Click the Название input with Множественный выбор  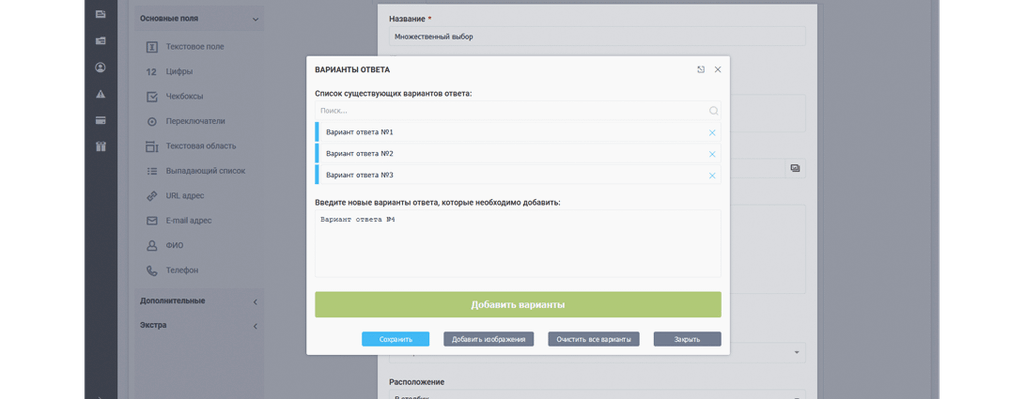pos(597,37)
